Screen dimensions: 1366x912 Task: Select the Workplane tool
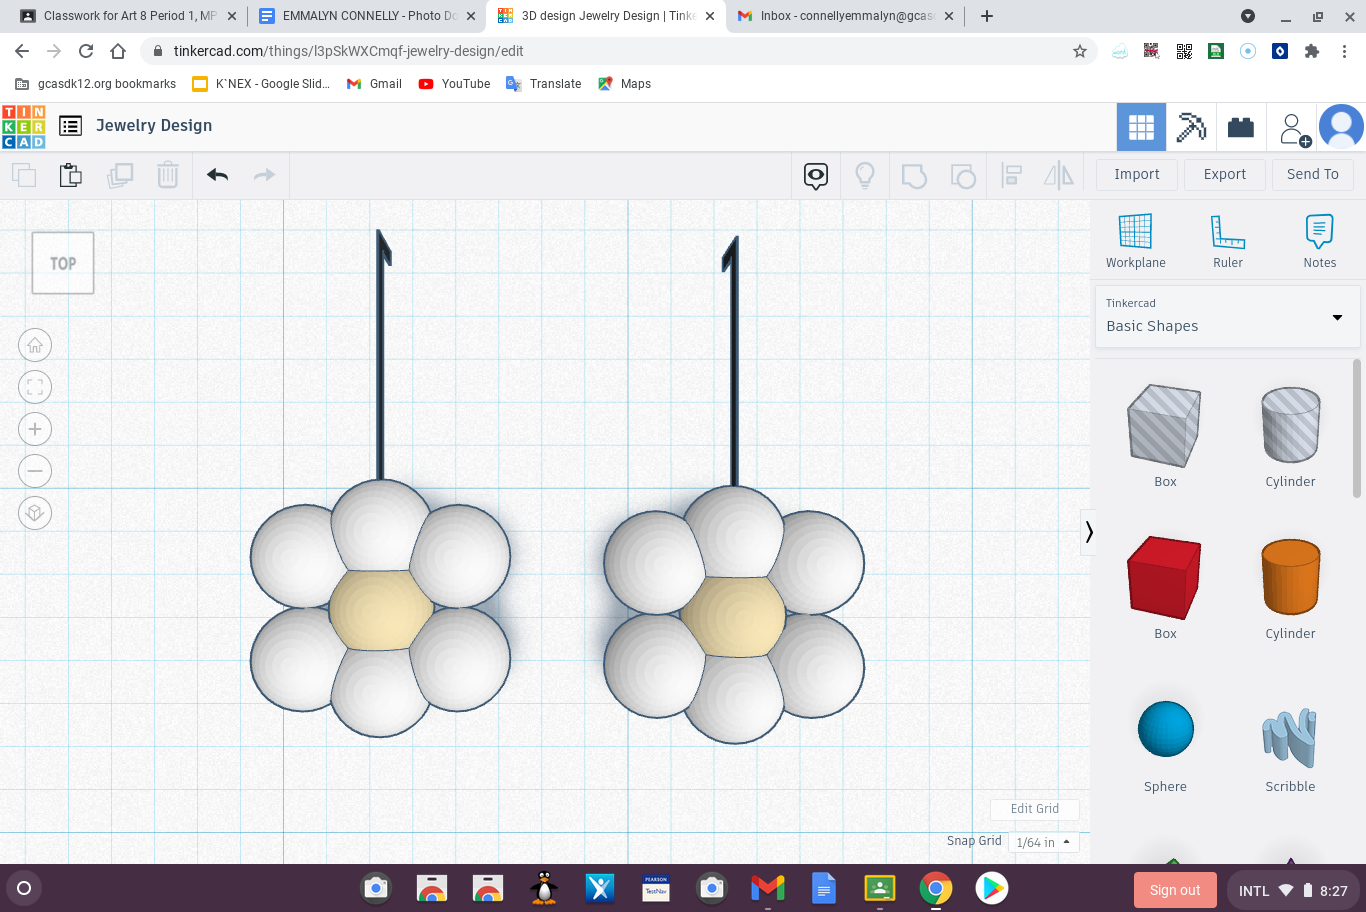(x=1136, y=241)
